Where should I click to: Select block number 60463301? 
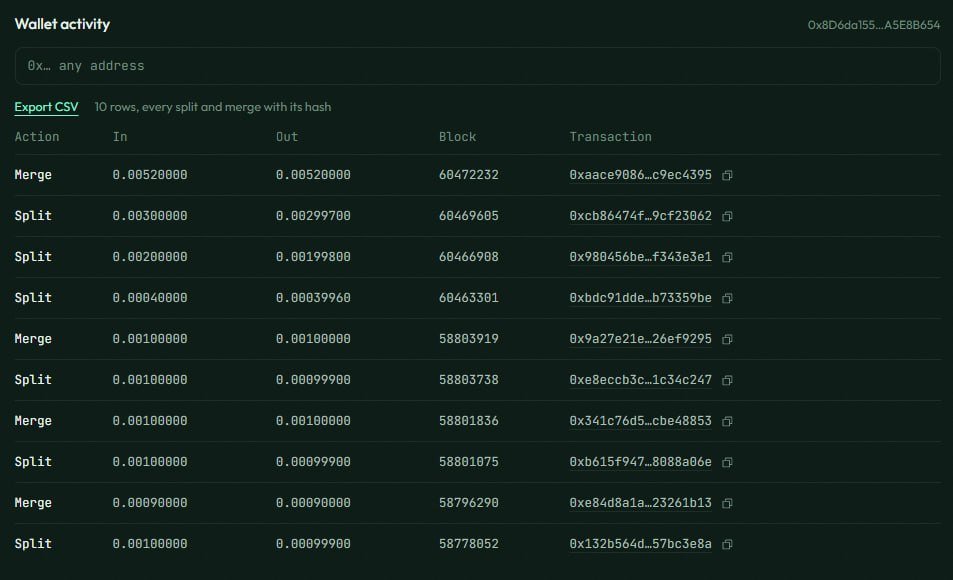click(x=469, y=298)
